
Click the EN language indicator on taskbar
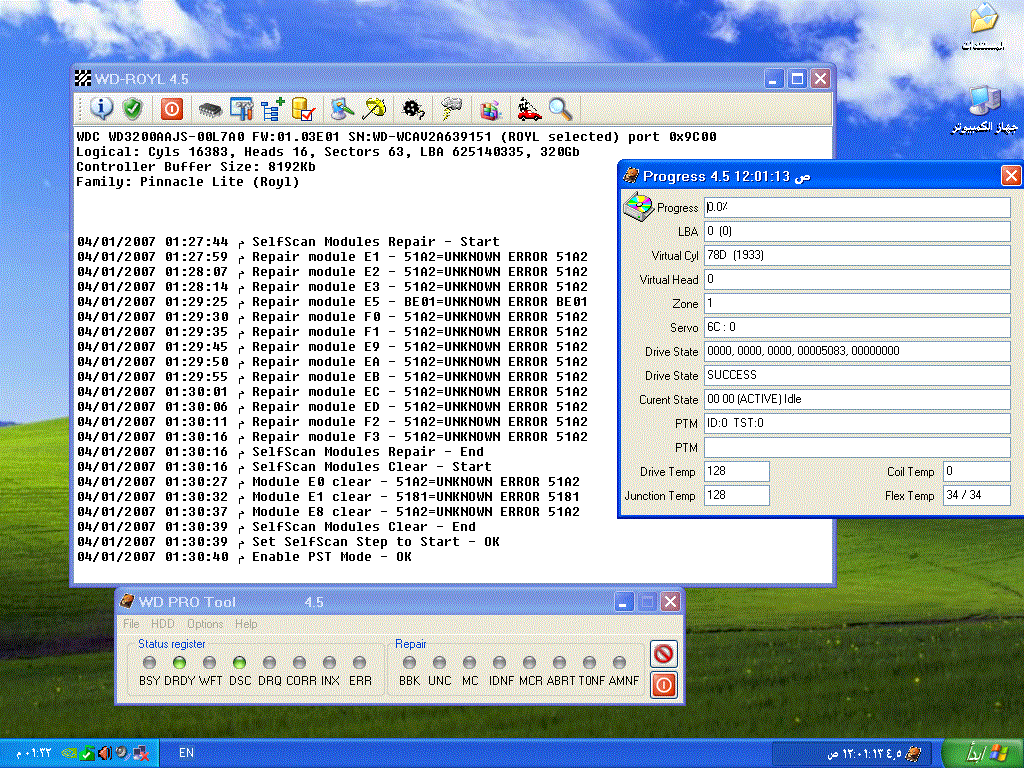186,753
